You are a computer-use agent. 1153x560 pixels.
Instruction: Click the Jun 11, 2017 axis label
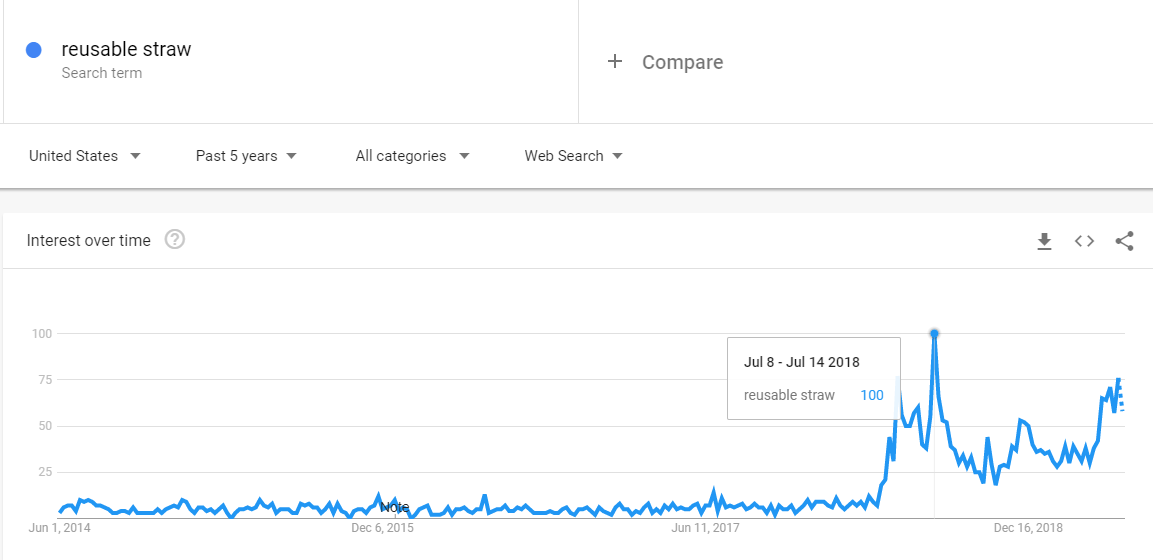(705, 527)
